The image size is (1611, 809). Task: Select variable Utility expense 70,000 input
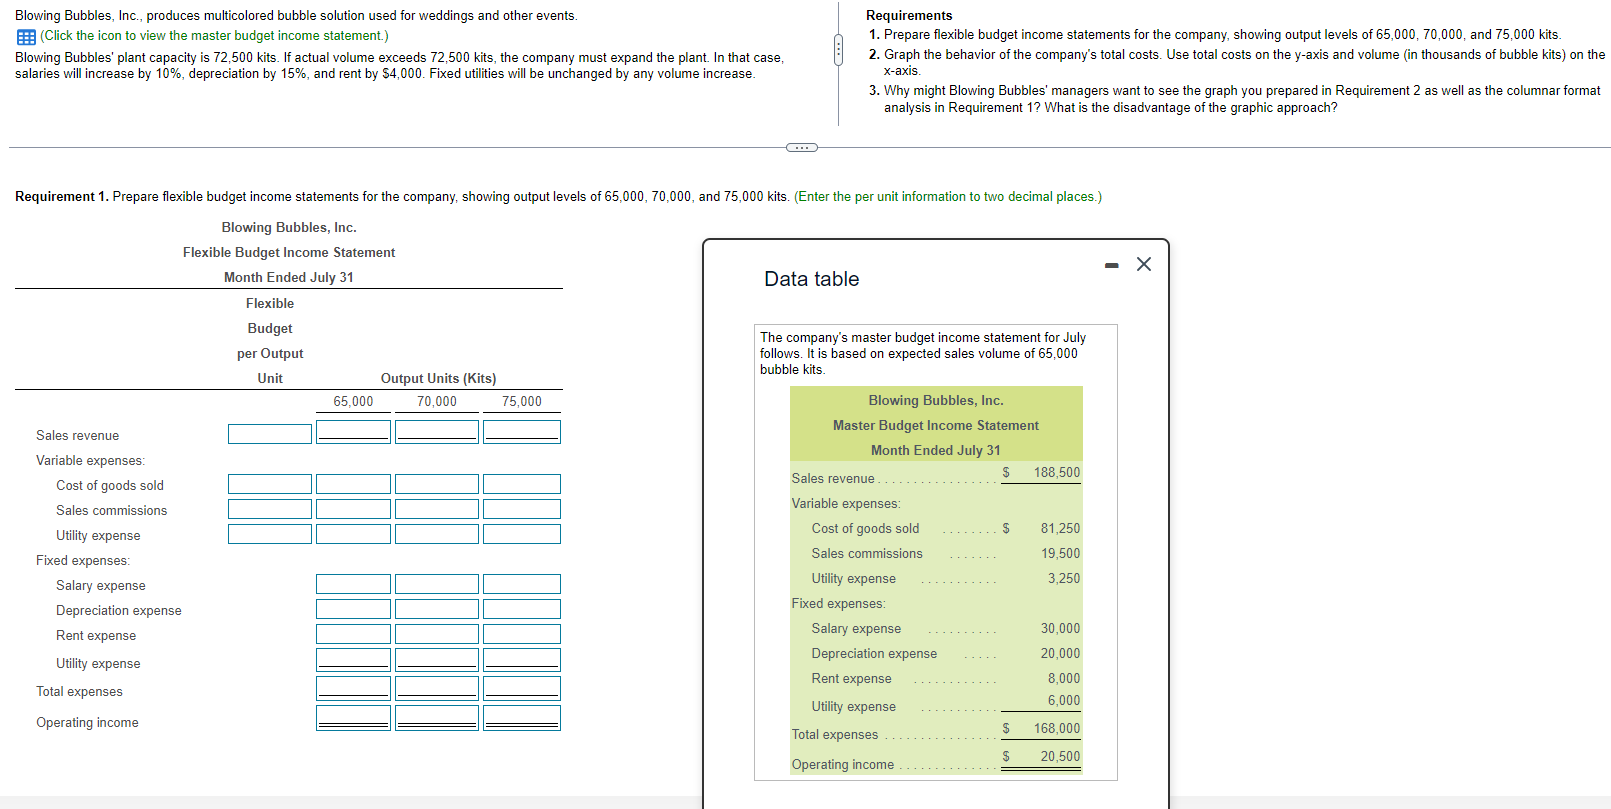[x=437, y=534]
